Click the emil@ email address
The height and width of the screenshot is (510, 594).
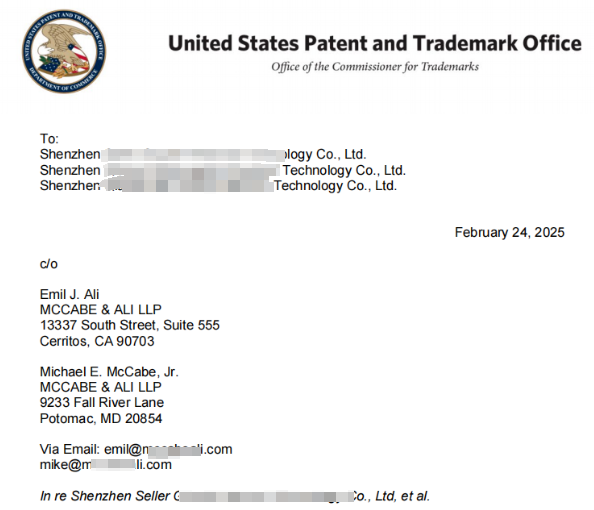click(x=168, y=449)
